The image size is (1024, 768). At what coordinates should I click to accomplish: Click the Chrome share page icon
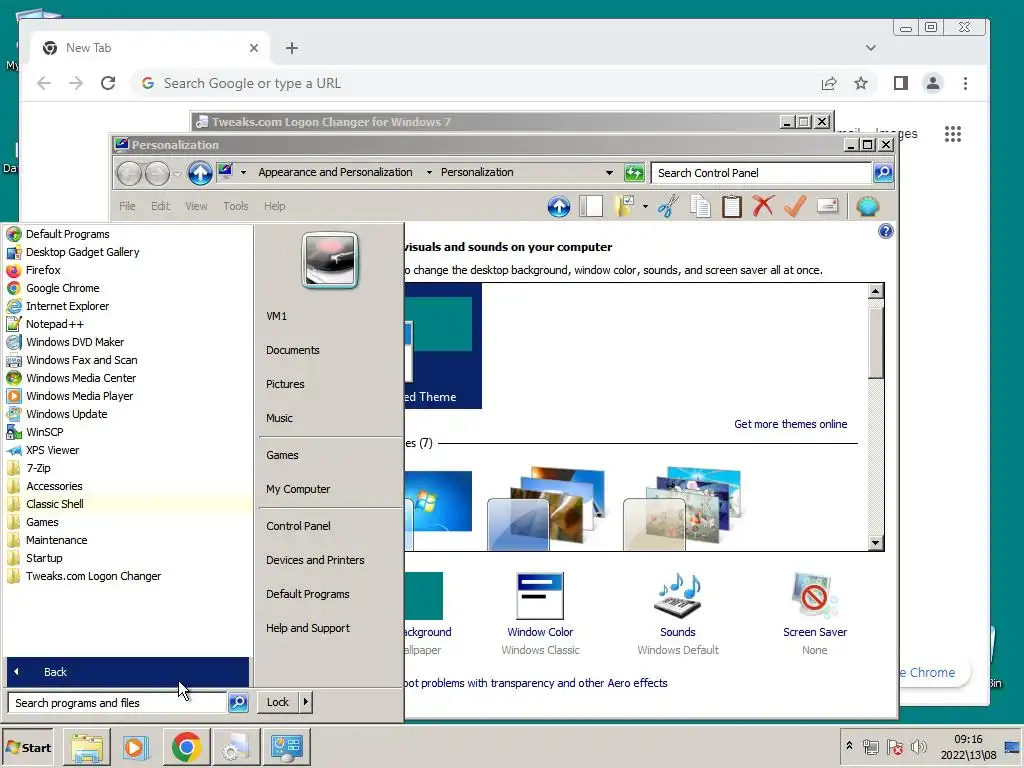coord(829,83)
